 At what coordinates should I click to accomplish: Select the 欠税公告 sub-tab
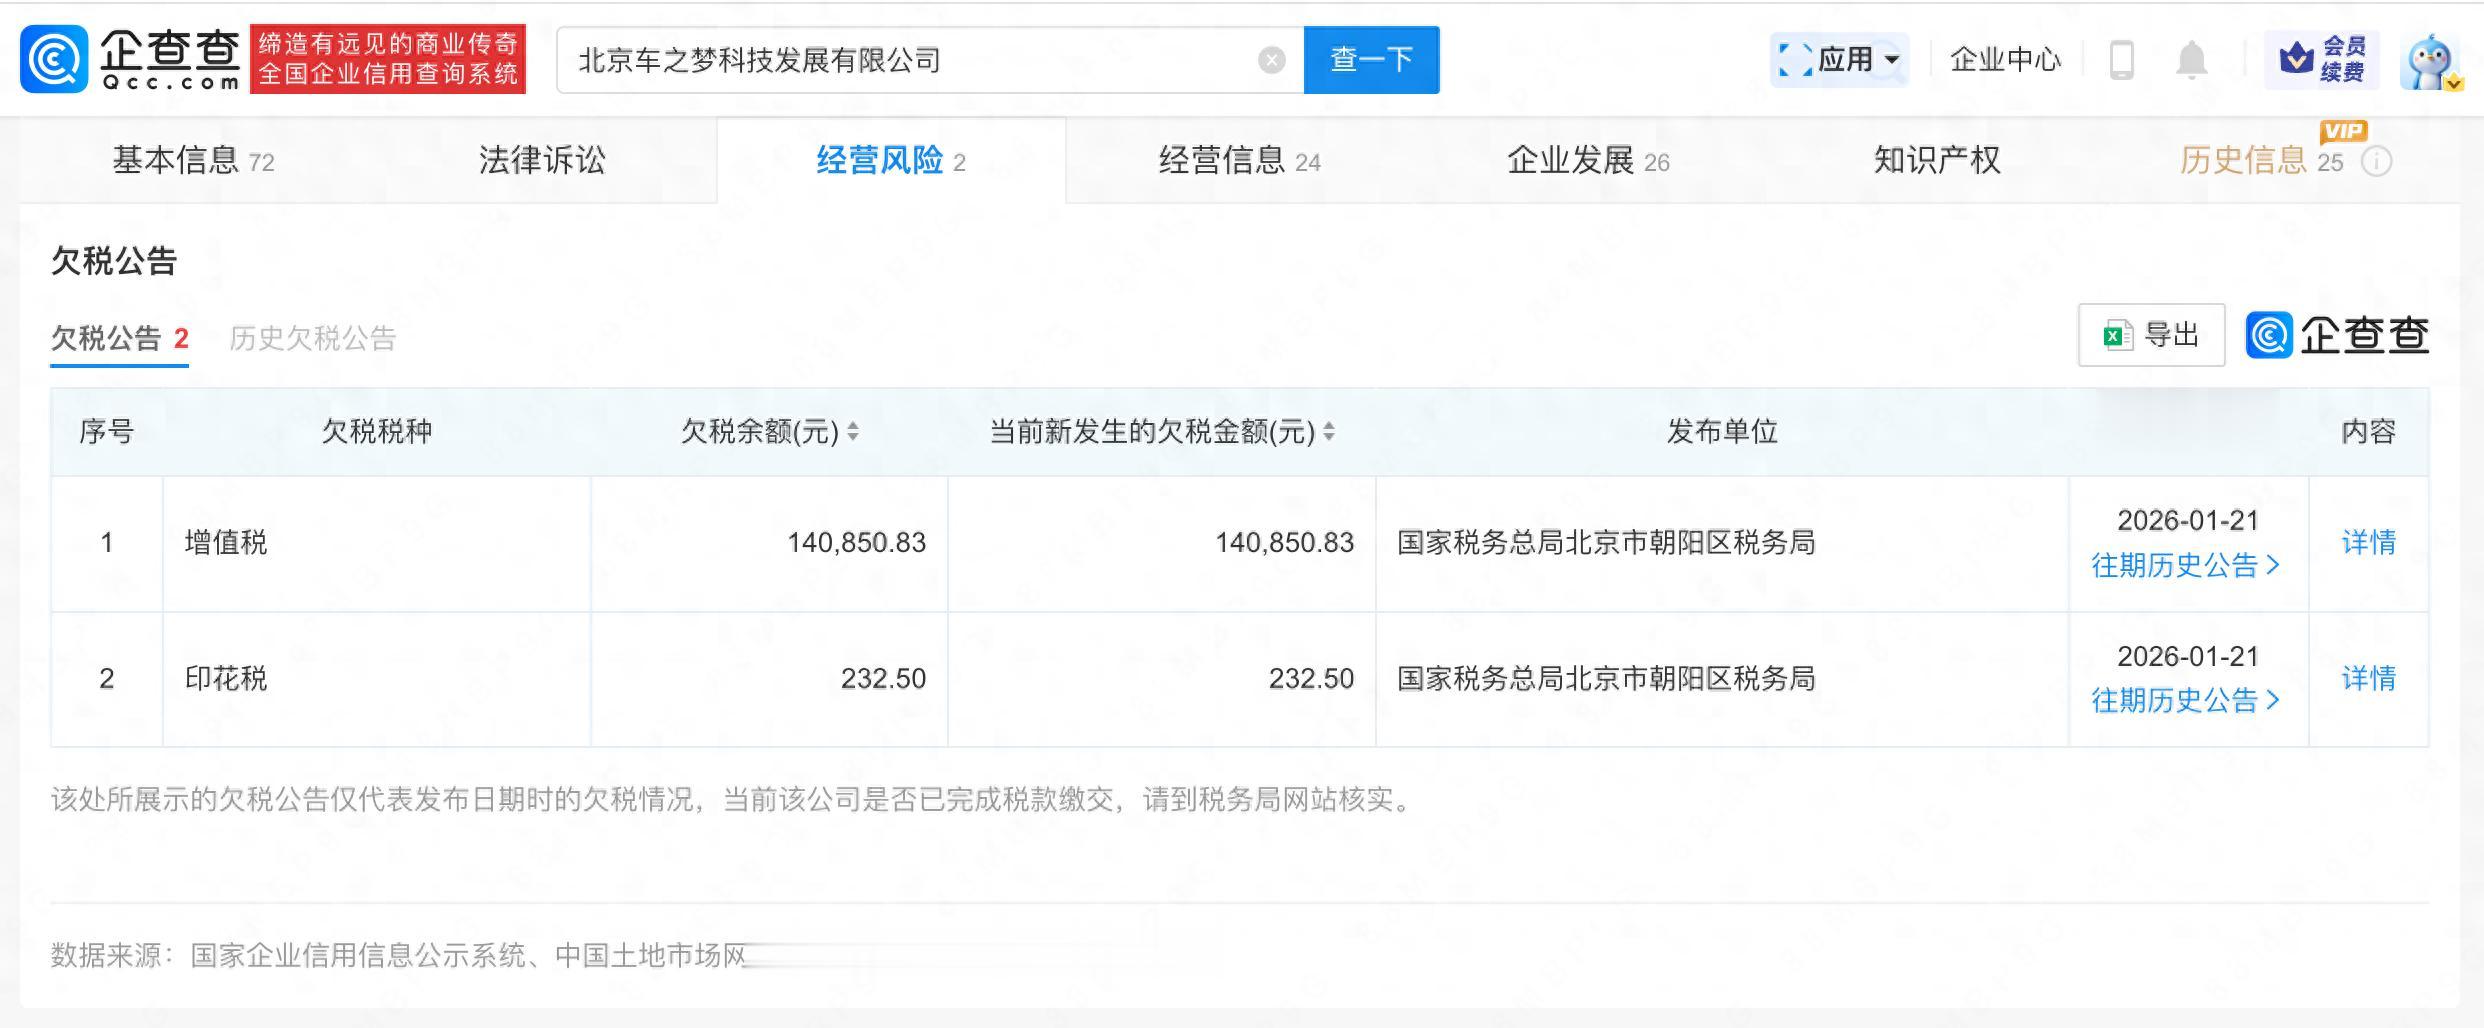[120, 339]
